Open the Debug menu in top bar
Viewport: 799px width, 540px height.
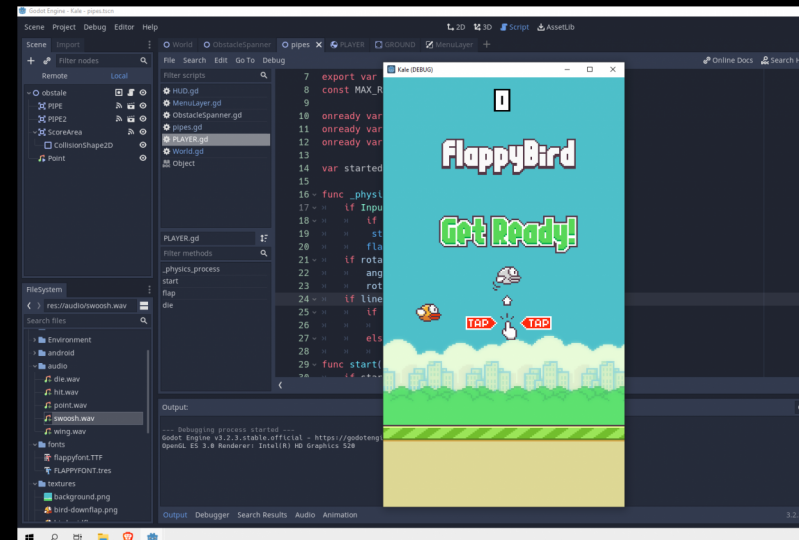click(95, 27)
